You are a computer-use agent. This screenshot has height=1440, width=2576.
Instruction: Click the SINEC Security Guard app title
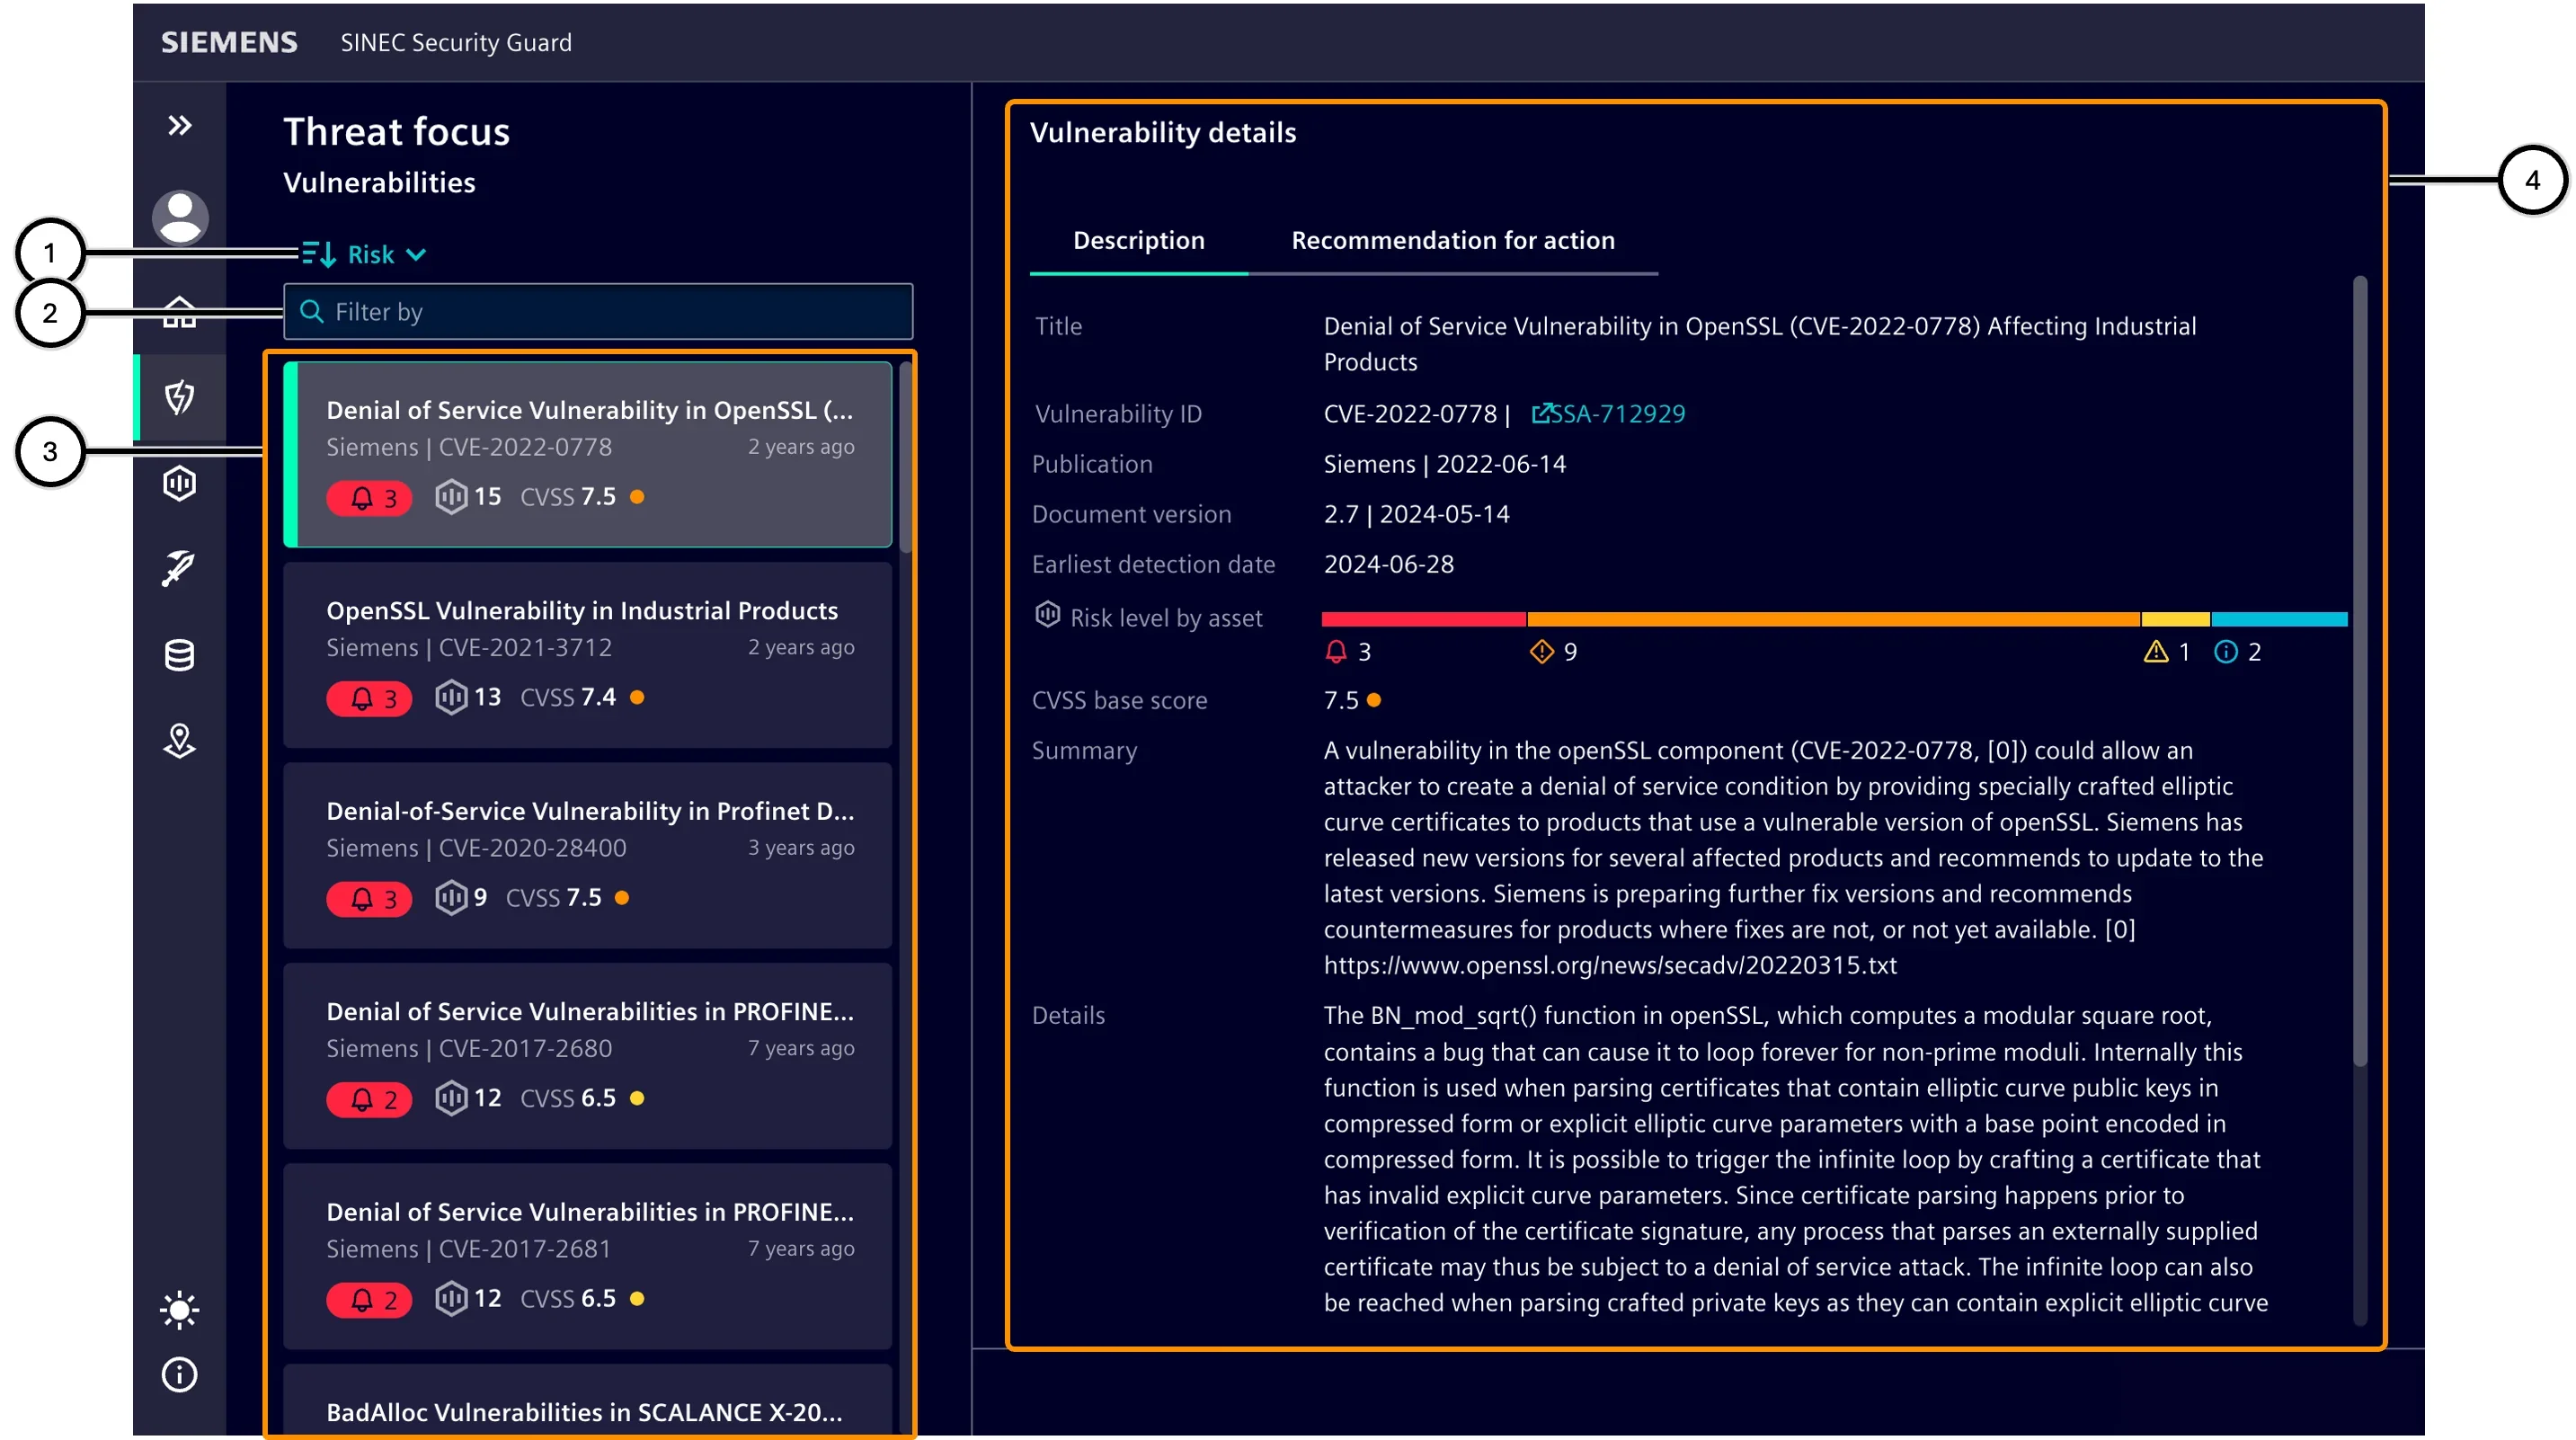456,42
